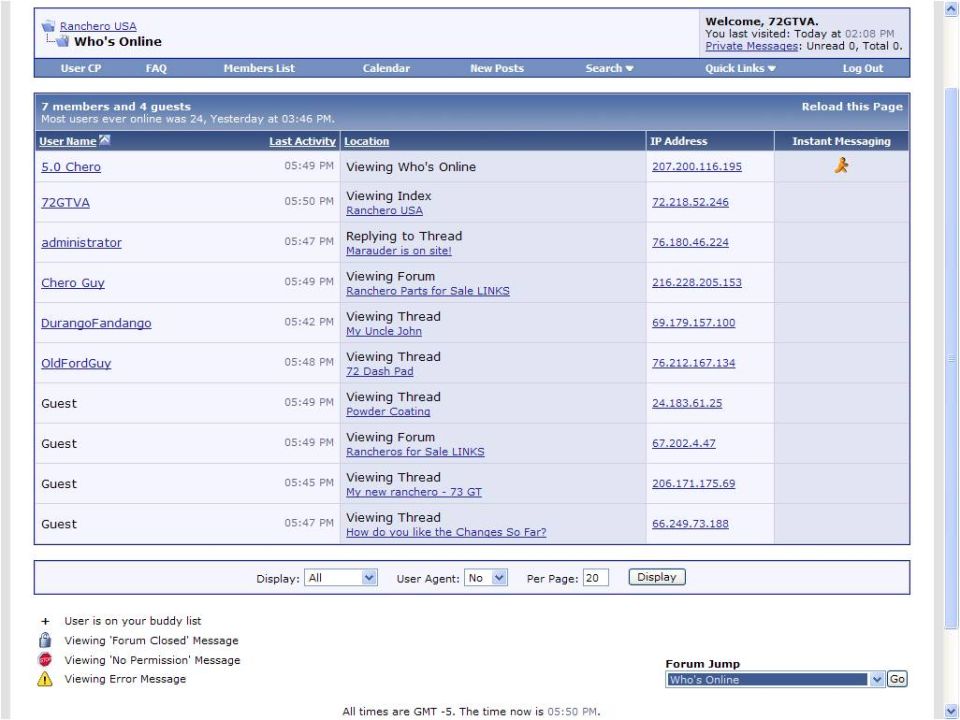Screen dimensions: 960x720
Task: Click Log Out in navigation bar
Action: click(863, 68)
